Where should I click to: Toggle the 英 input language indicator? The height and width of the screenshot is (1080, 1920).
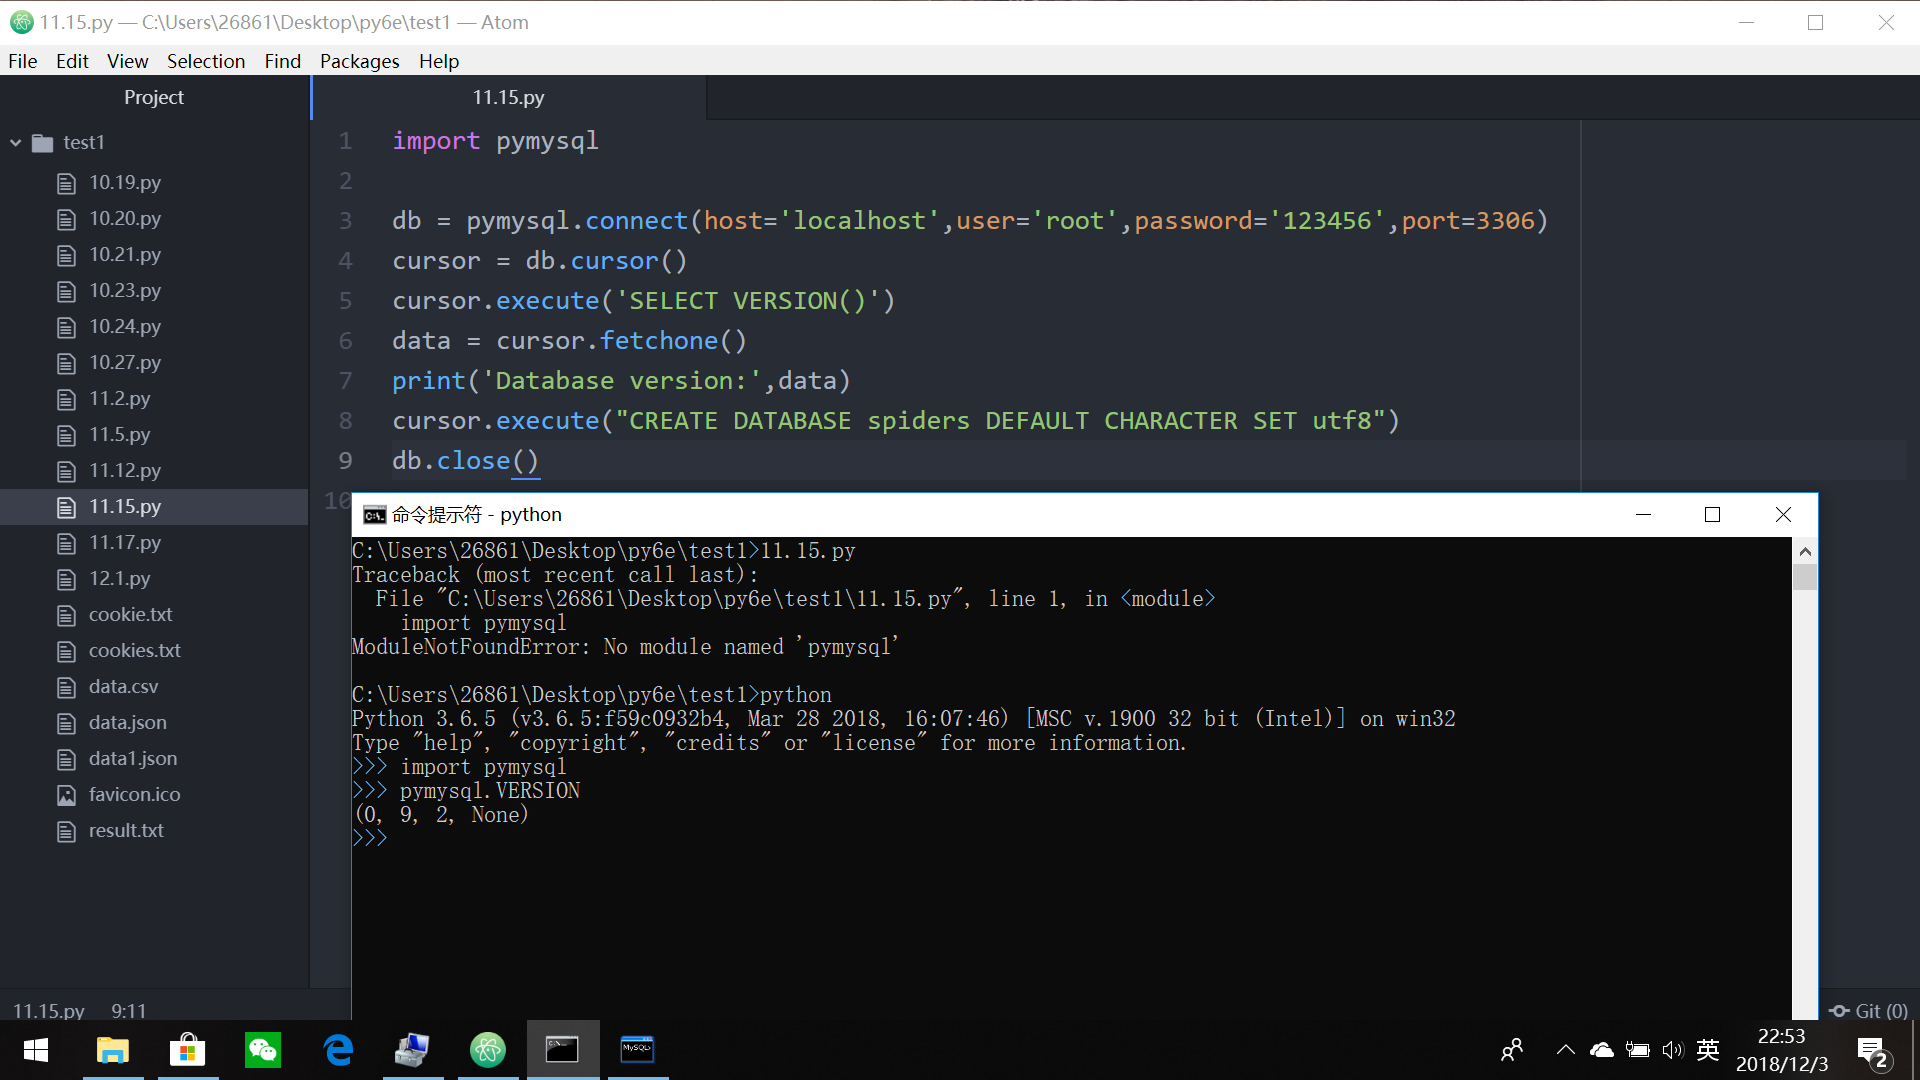coord(1708,1050)
